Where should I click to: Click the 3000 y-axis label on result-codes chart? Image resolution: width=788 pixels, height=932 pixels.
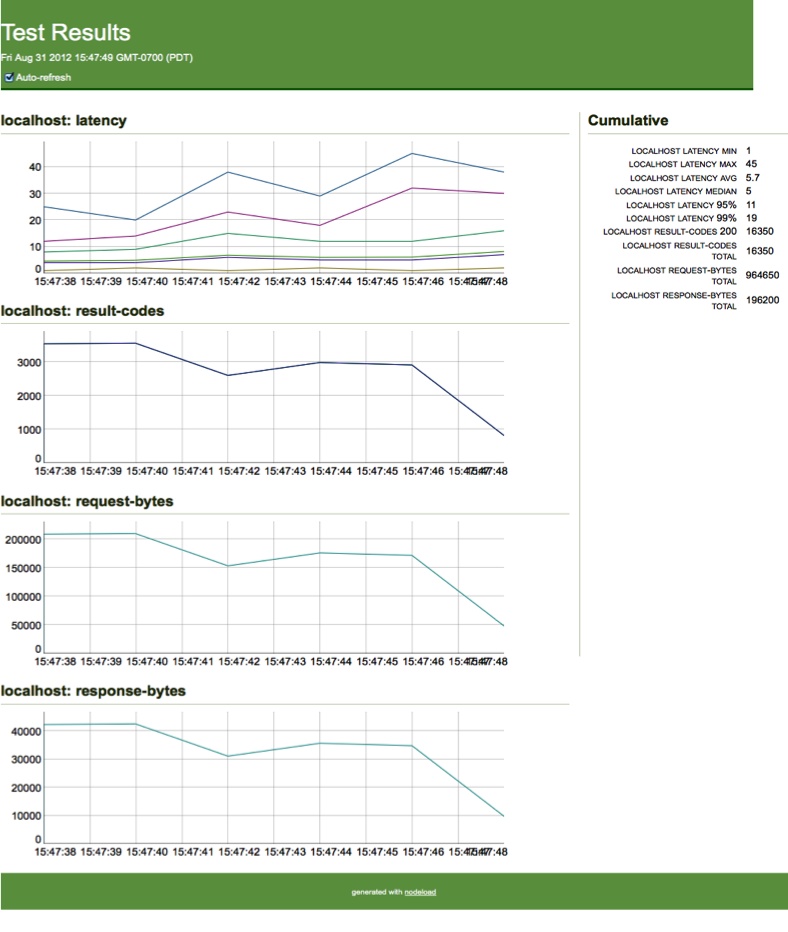pyautogui.click(x=29, y=363)
